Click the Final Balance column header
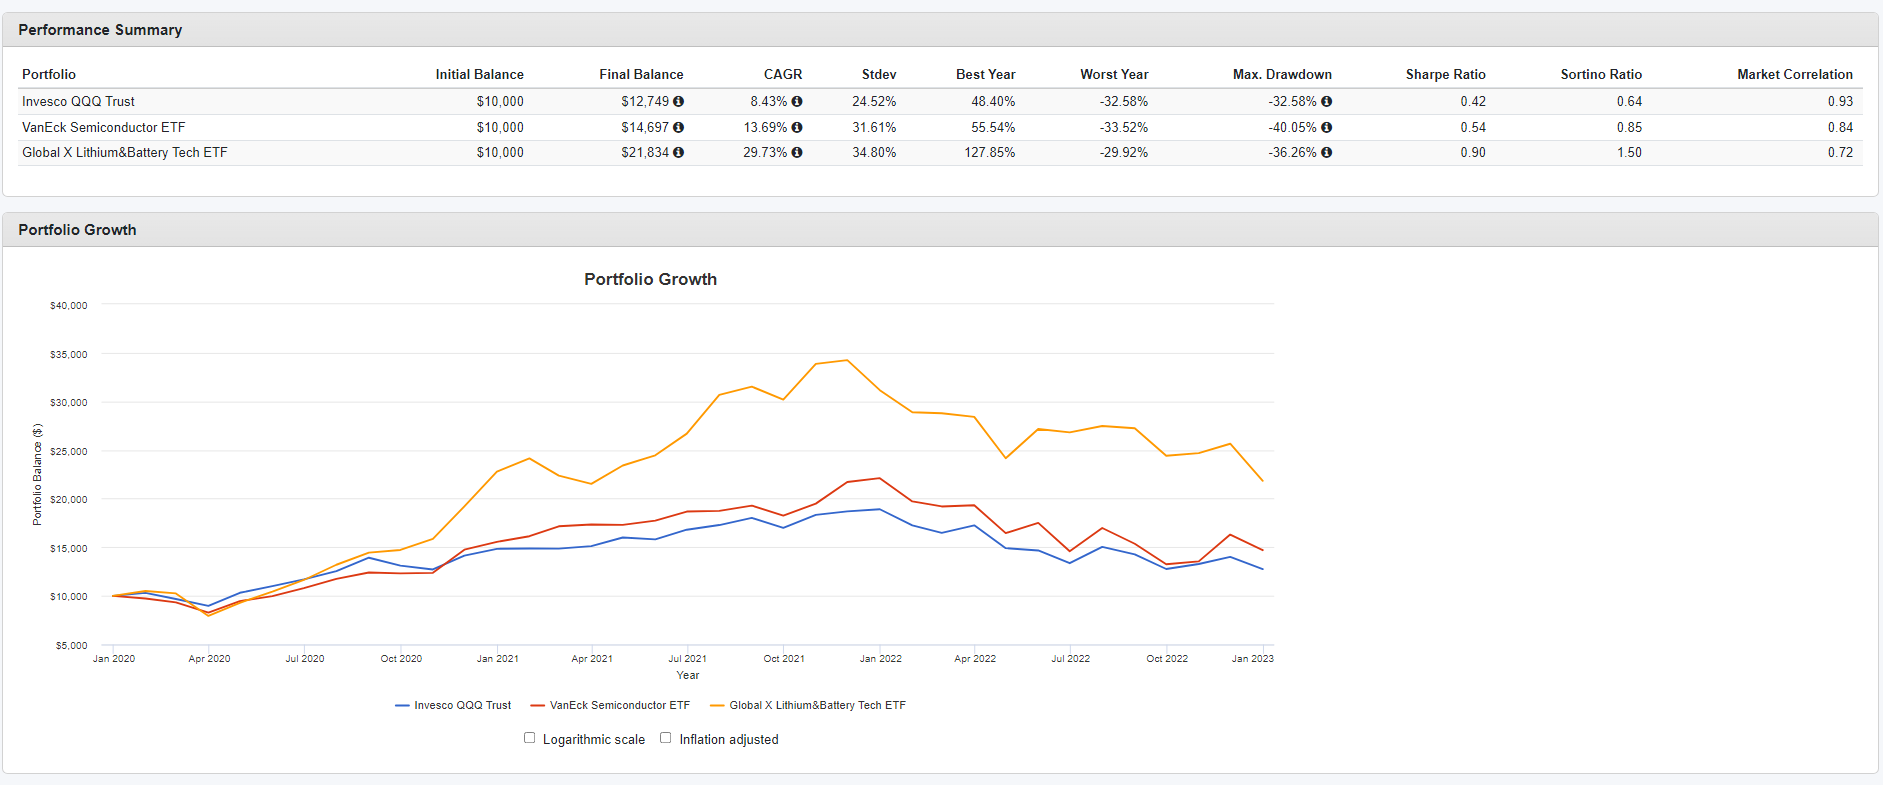The image size is (1883, 785). click(x=642, y=75)
